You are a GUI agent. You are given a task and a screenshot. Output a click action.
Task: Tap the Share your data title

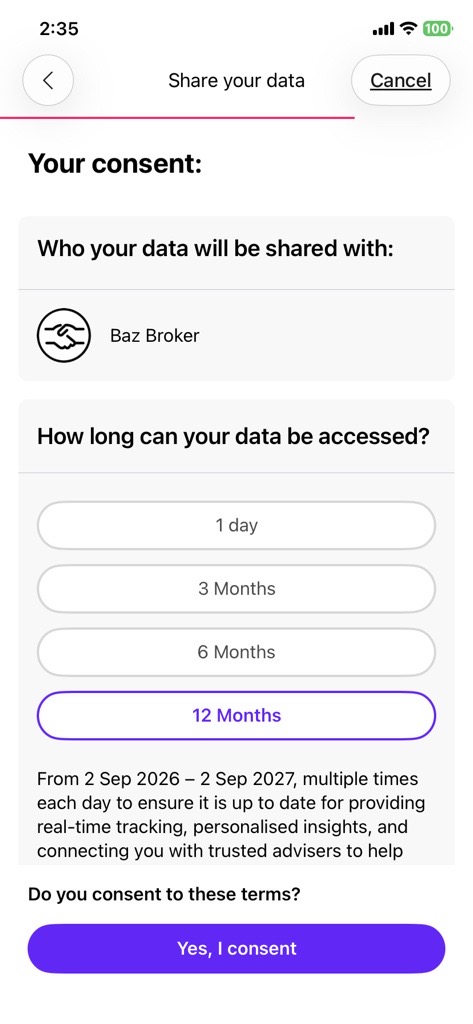tap(236, 80)
